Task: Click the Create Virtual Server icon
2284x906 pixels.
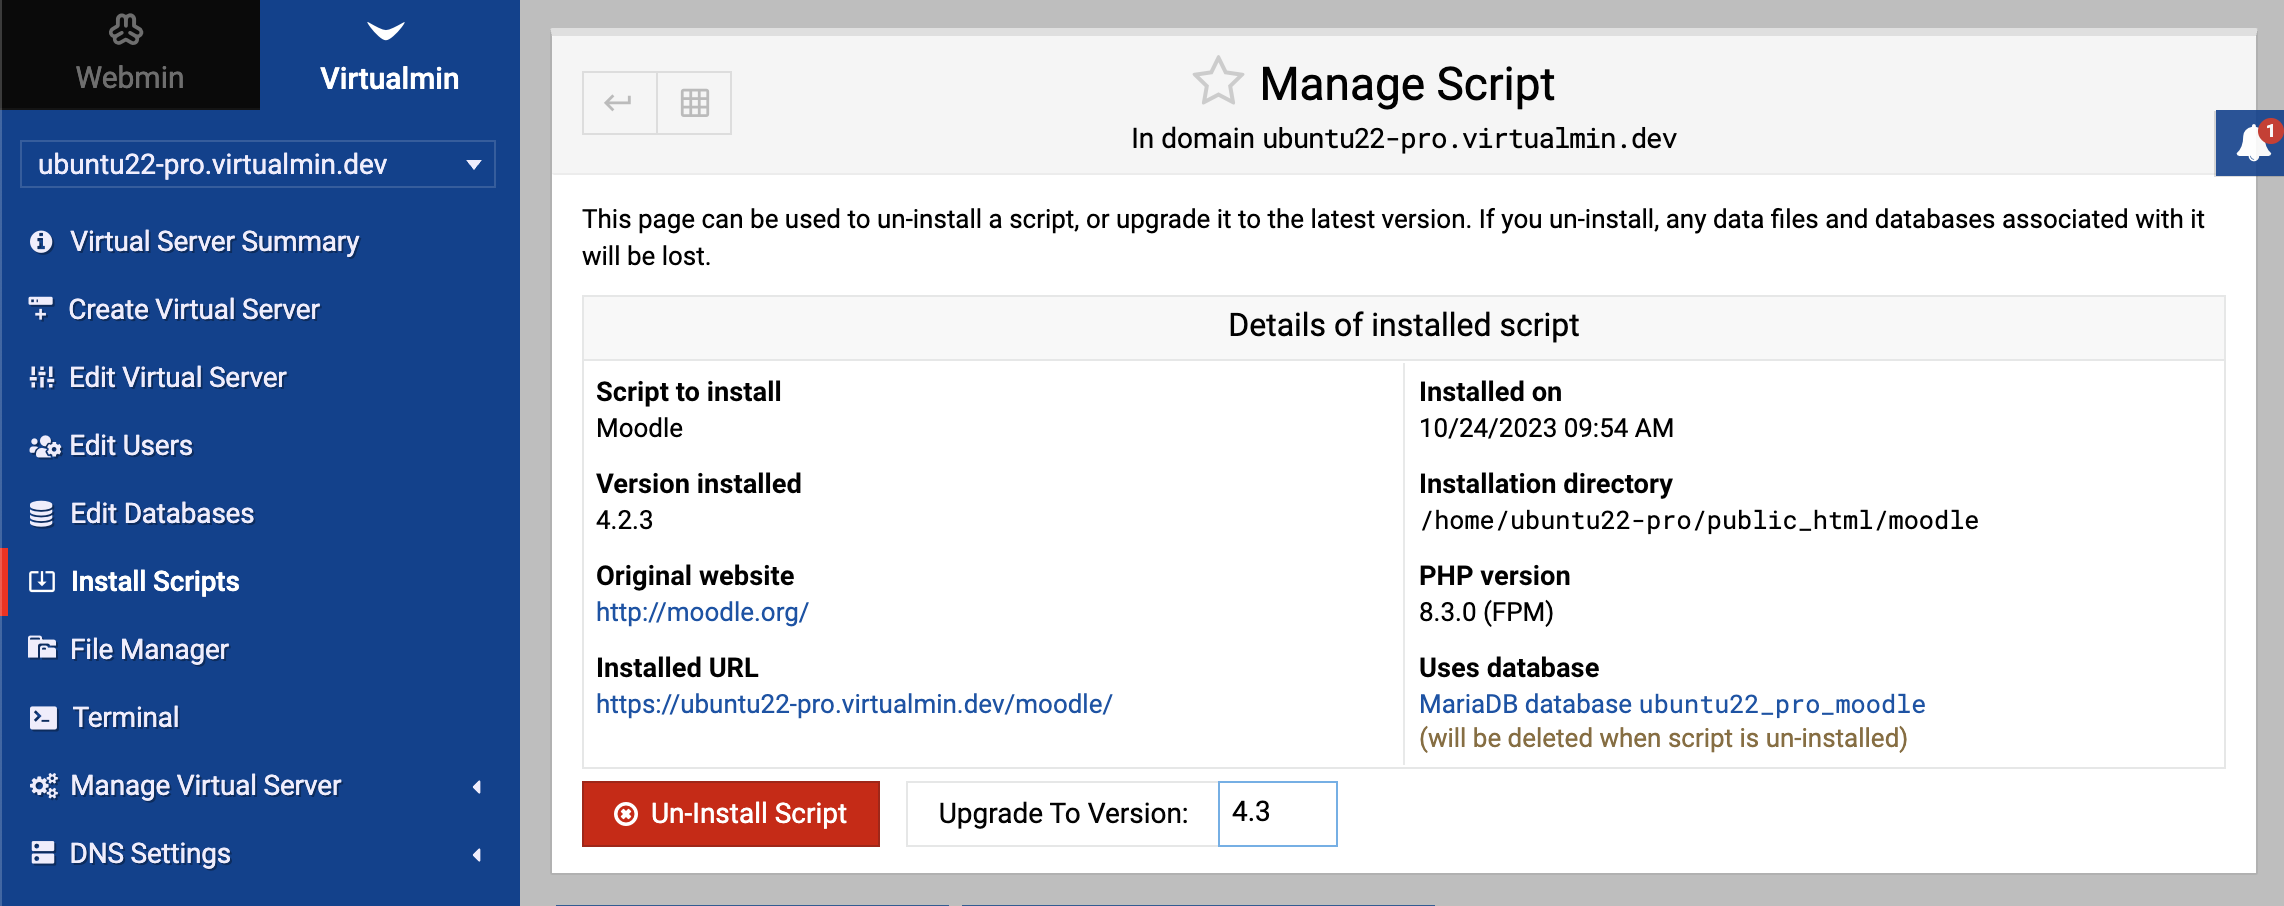Action: tap(41, 309)
